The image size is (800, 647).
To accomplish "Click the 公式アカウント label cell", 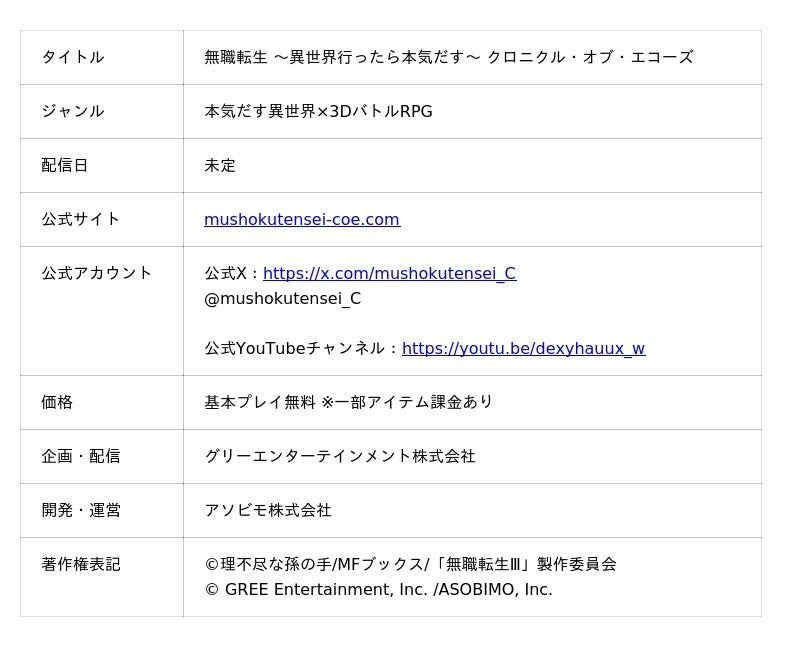I will pyautogui.click(x=97, y=274).
